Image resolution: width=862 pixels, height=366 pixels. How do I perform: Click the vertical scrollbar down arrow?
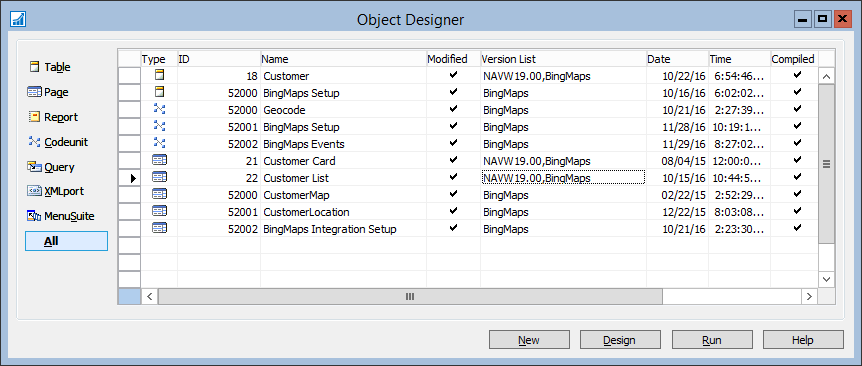point(826,280)
